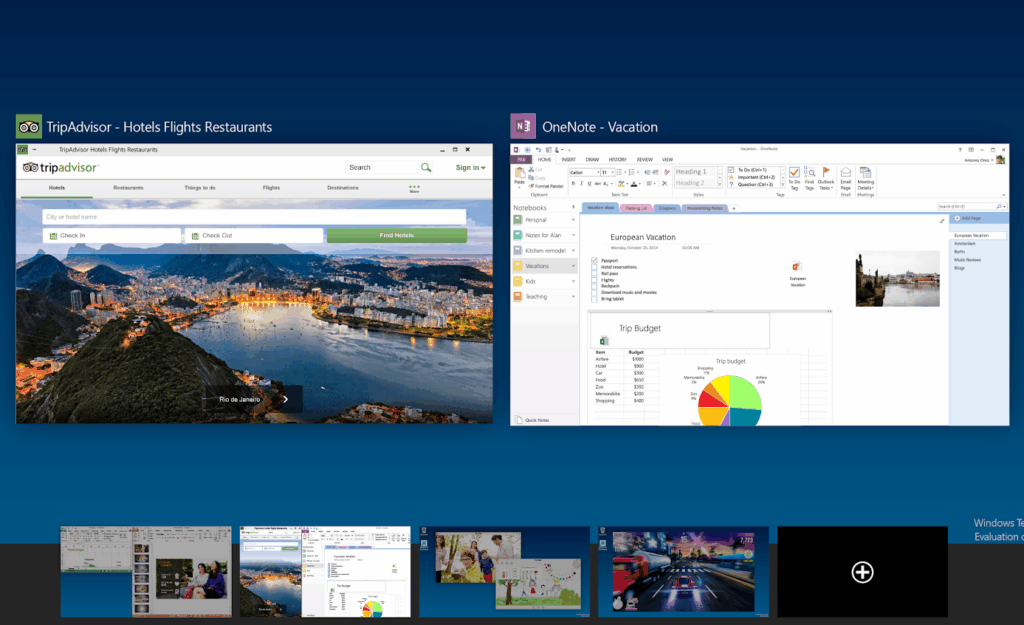Click the Find Hotels button
Screen dimensions: 1024x625
point(397,235)
